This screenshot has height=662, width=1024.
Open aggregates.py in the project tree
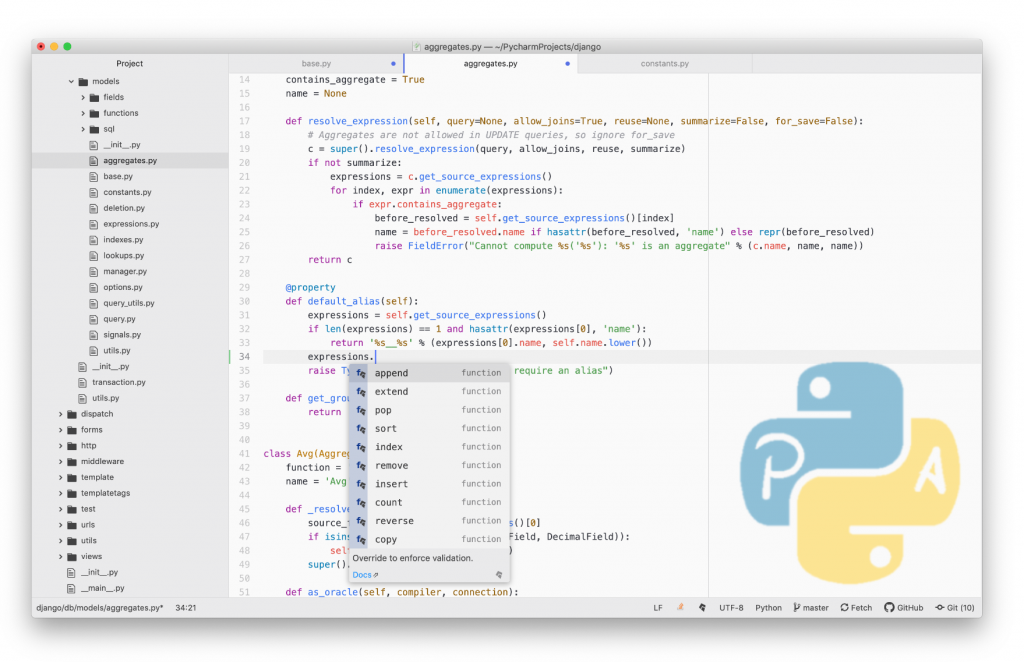tap(130, 161)
